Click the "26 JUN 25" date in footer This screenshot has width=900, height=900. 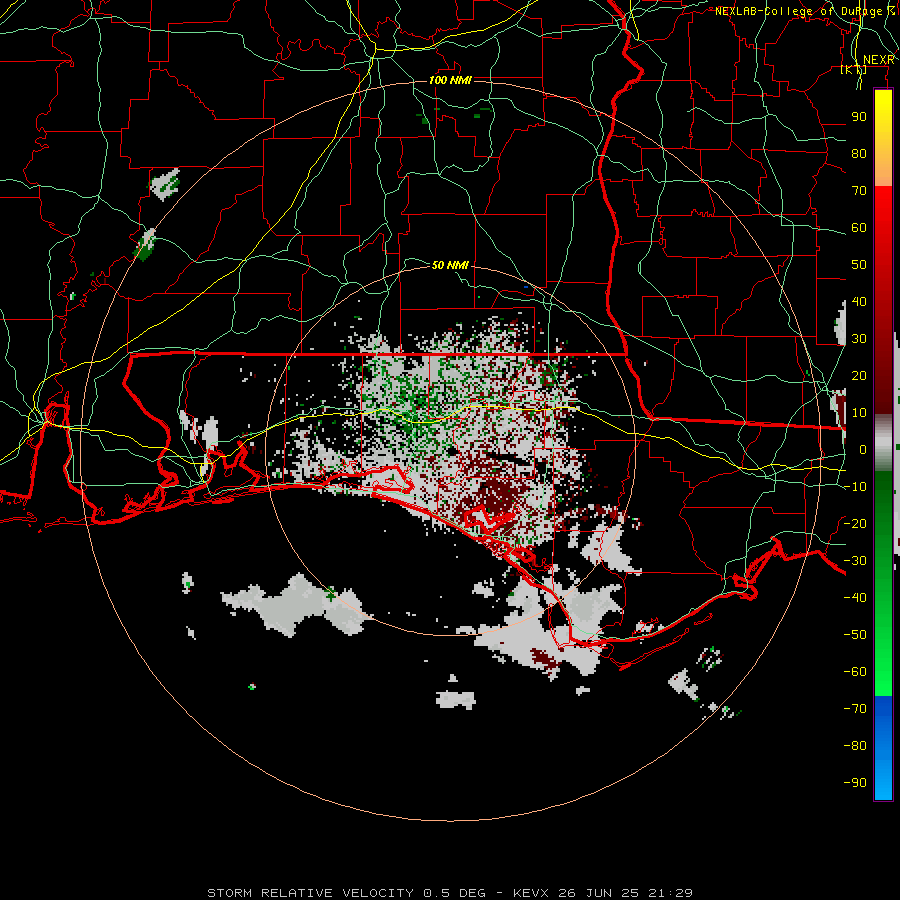[x=599, y=893]
